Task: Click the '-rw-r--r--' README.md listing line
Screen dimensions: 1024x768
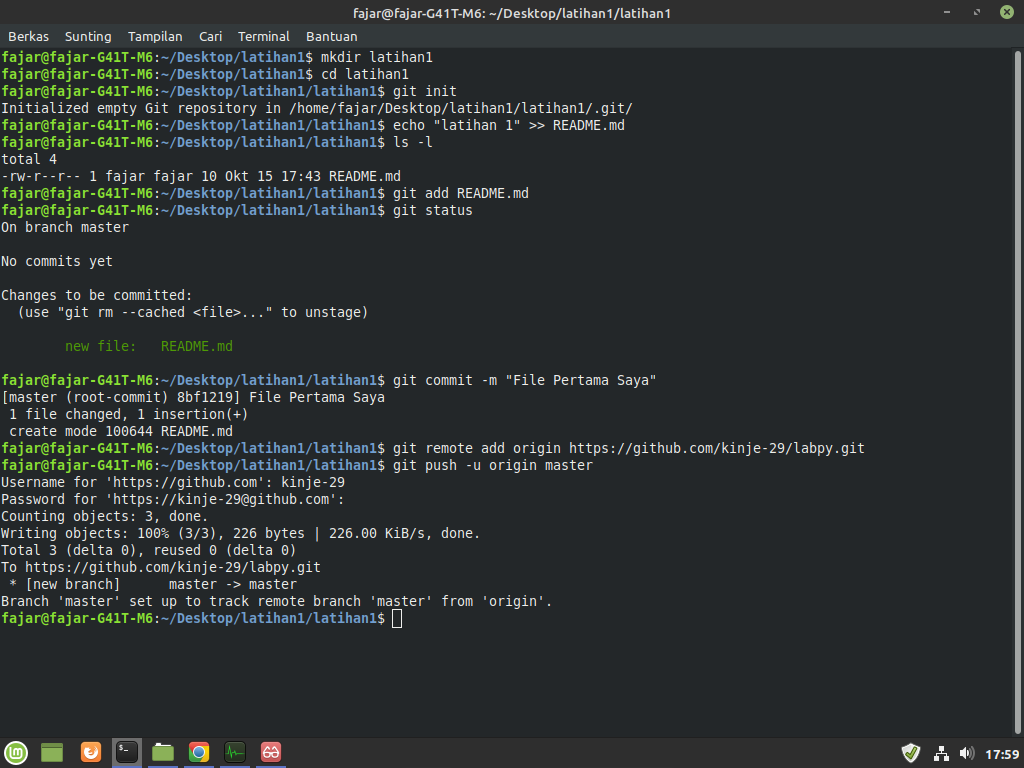Action: tap(200, 176)
